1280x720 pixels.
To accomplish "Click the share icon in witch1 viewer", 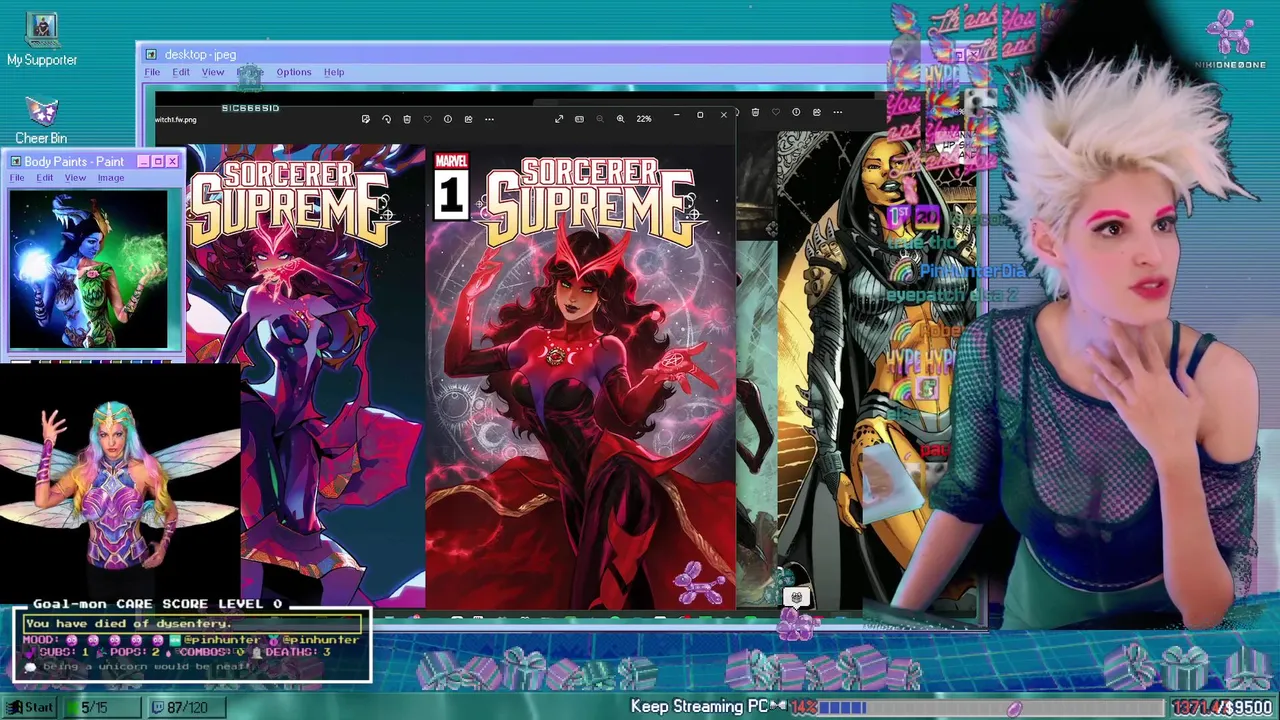I will [468, 119].
